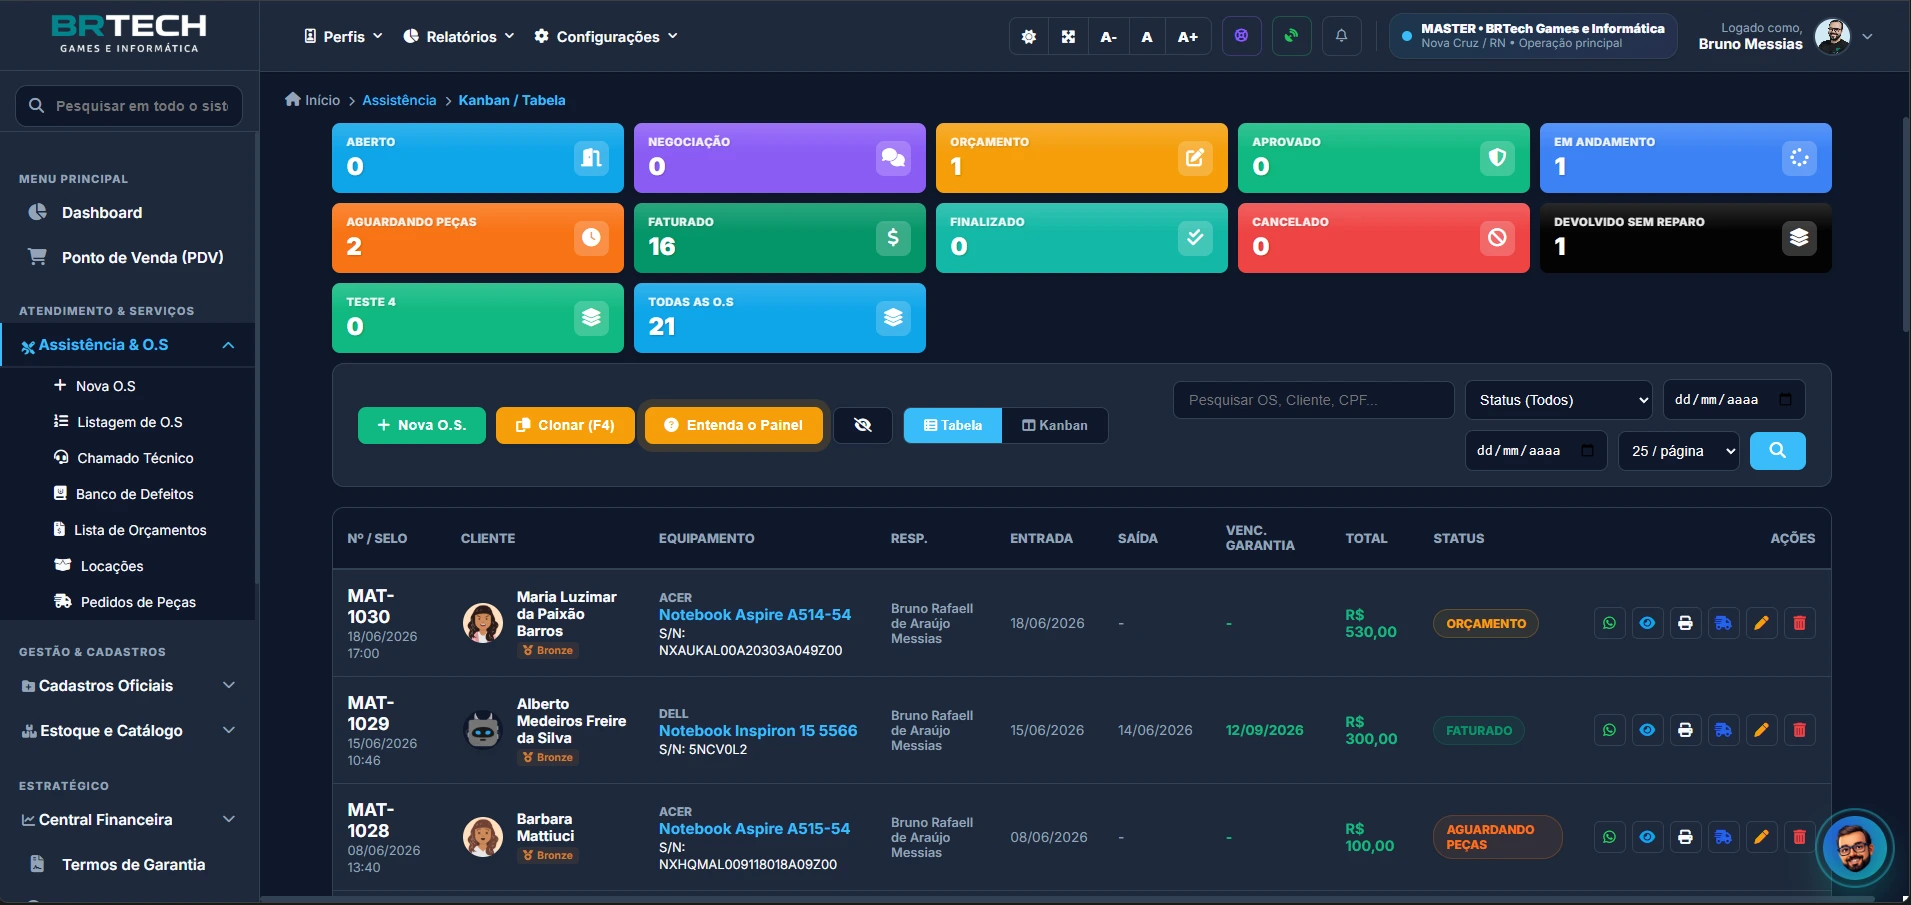This screenshot has height=905, width=1911.
Task: Toggle theme with the gear-sun icon
Action: click(x=1029, y=36)
